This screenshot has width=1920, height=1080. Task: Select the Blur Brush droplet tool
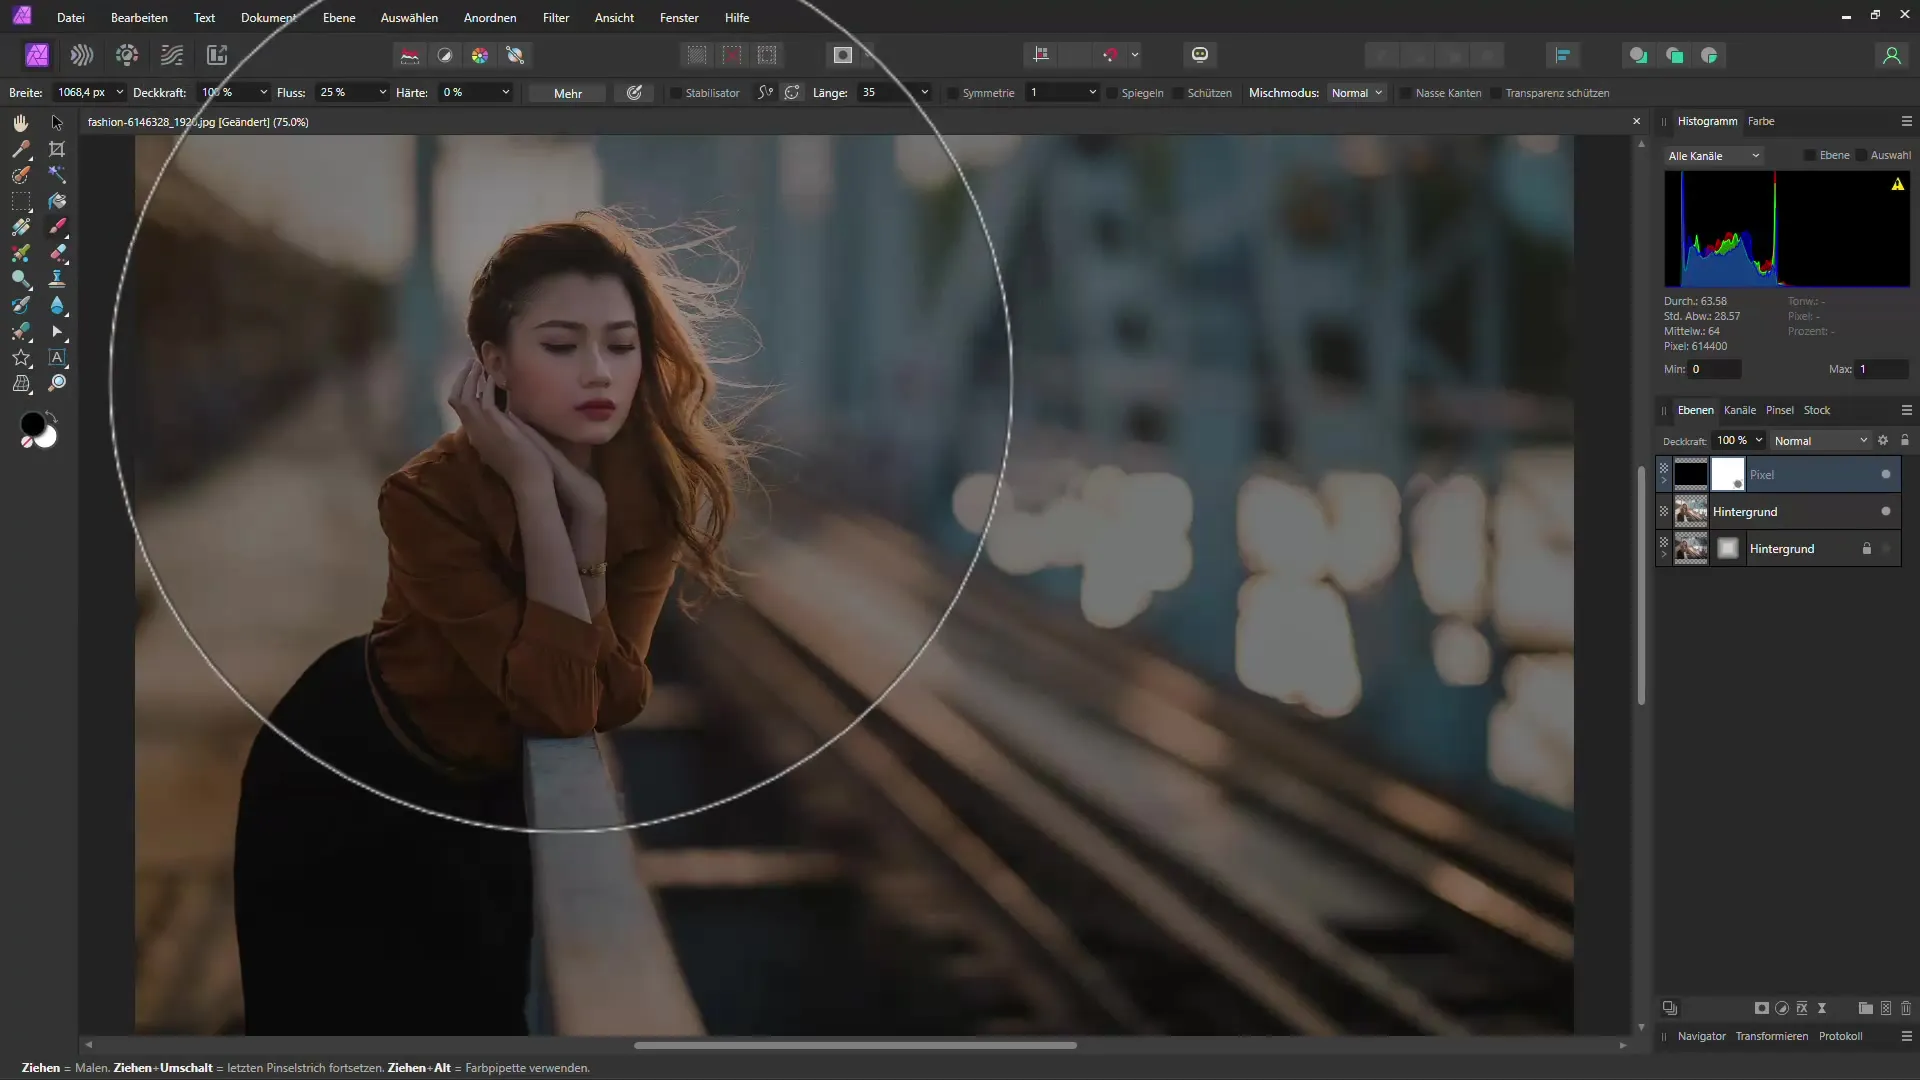coord(57,305)
